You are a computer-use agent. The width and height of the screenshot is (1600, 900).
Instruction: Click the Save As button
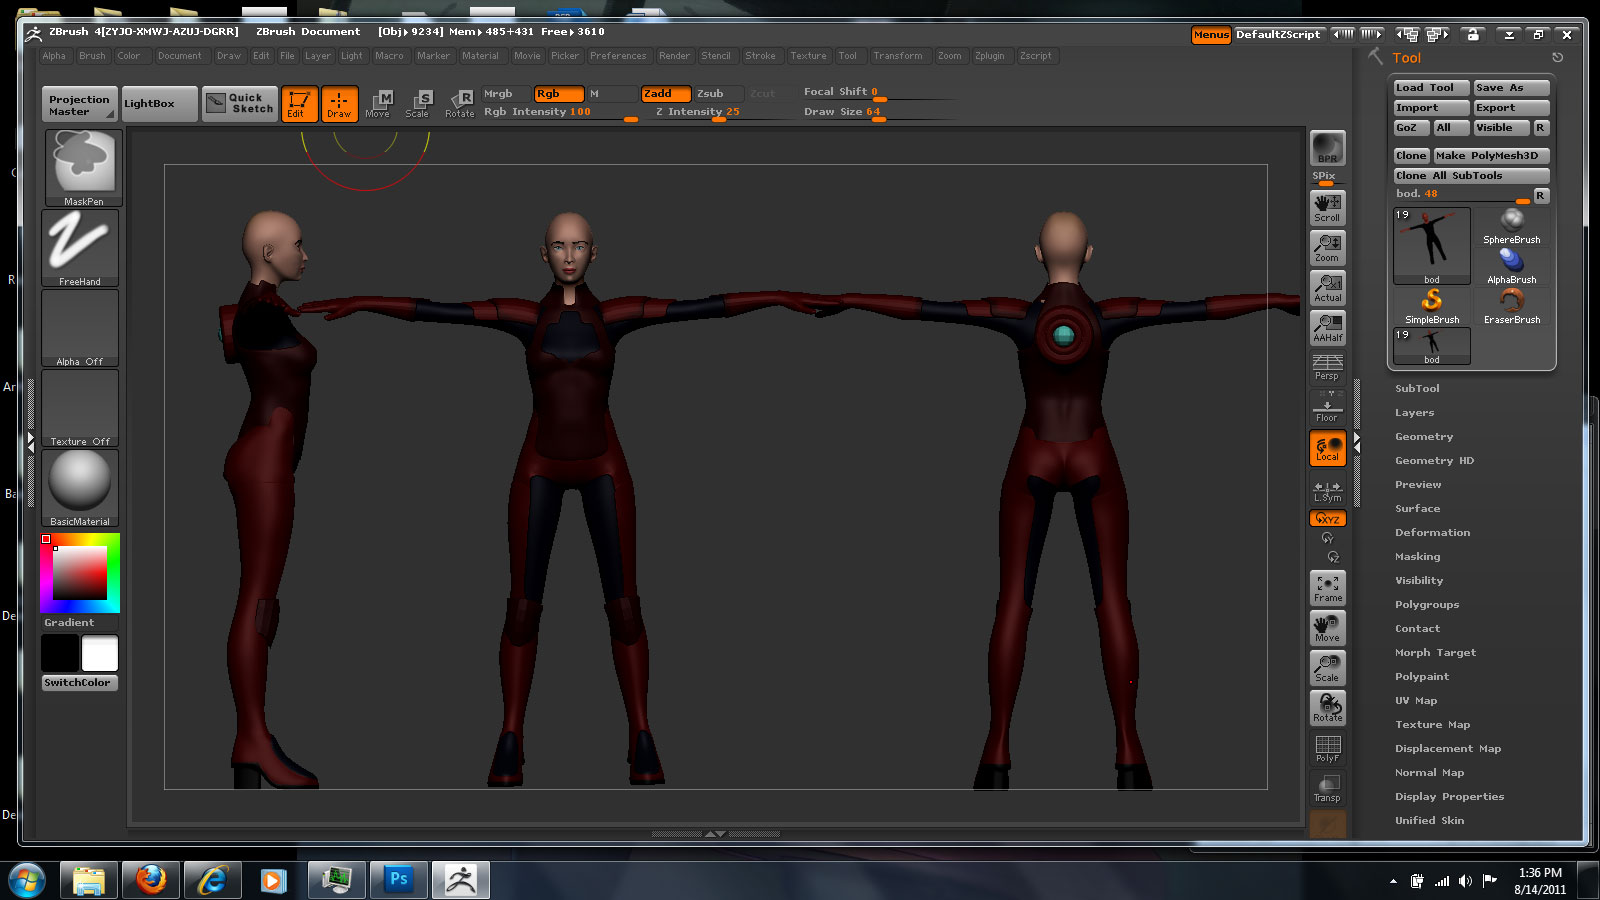pyautogui.click(x=1512, y=88)
